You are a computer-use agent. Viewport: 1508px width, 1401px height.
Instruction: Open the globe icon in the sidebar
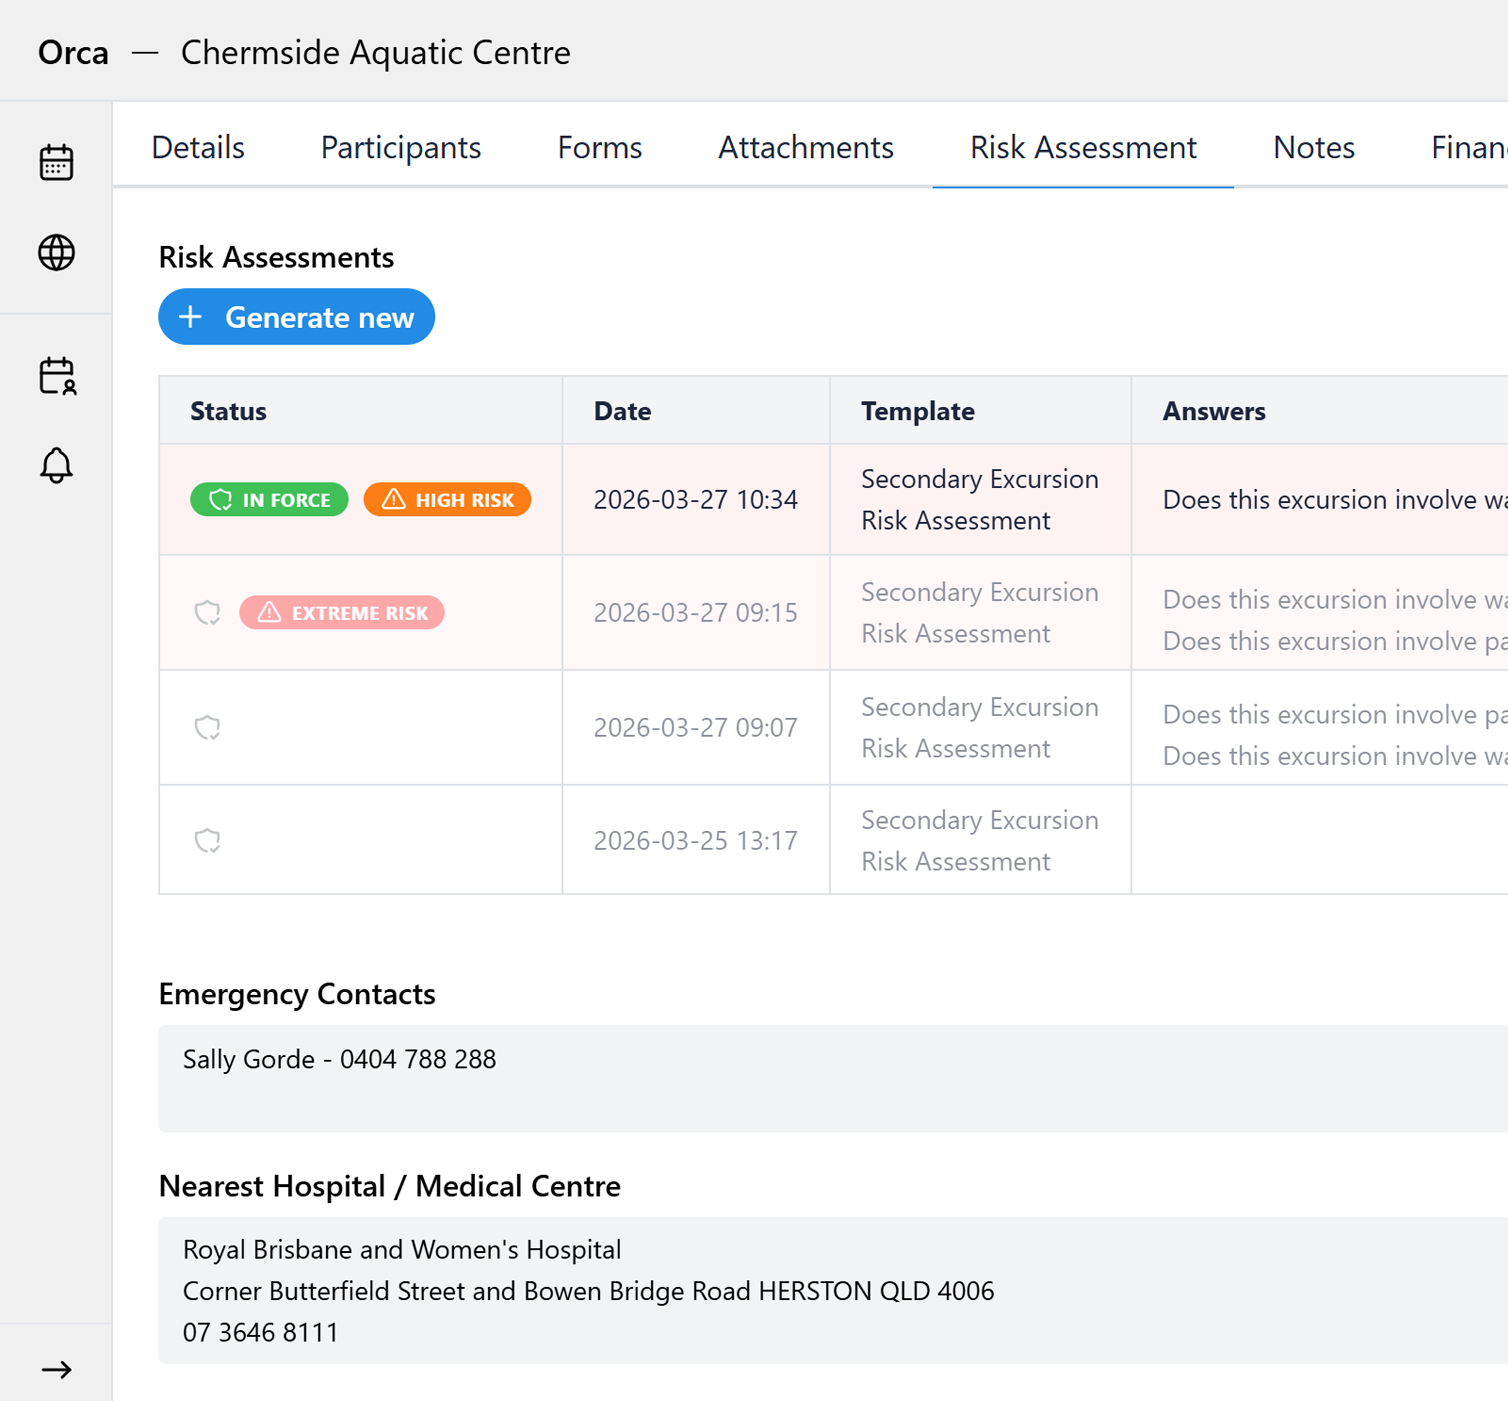tap(56, 252)
